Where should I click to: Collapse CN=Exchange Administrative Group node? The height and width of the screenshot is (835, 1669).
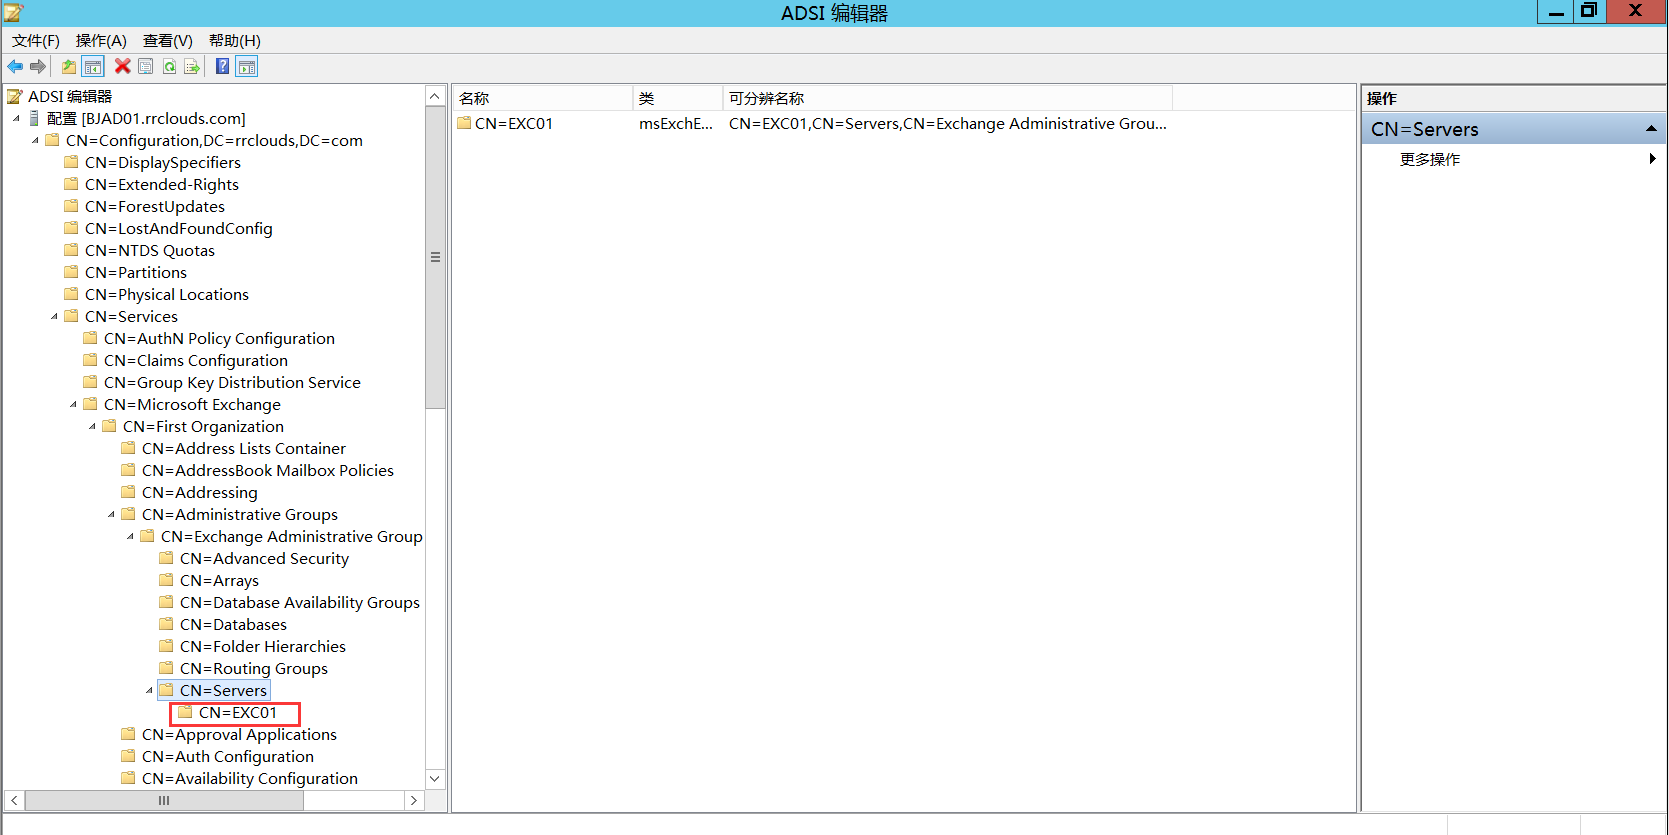130,536
